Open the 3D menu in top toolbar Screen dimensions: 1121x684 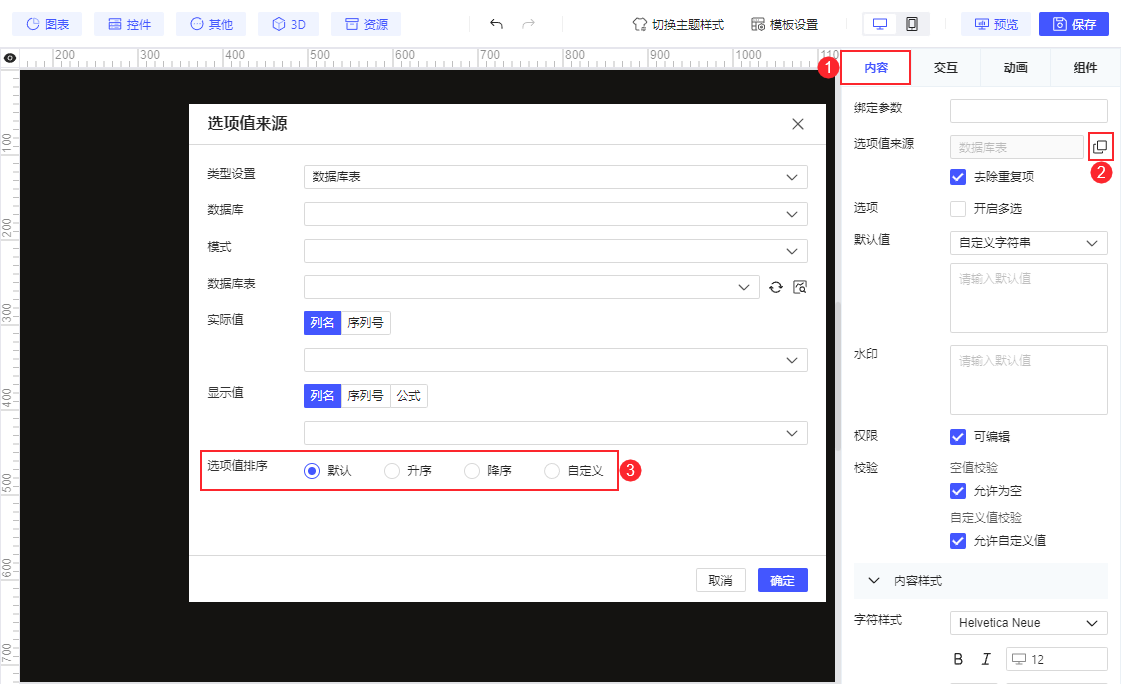tap(288, 23)
